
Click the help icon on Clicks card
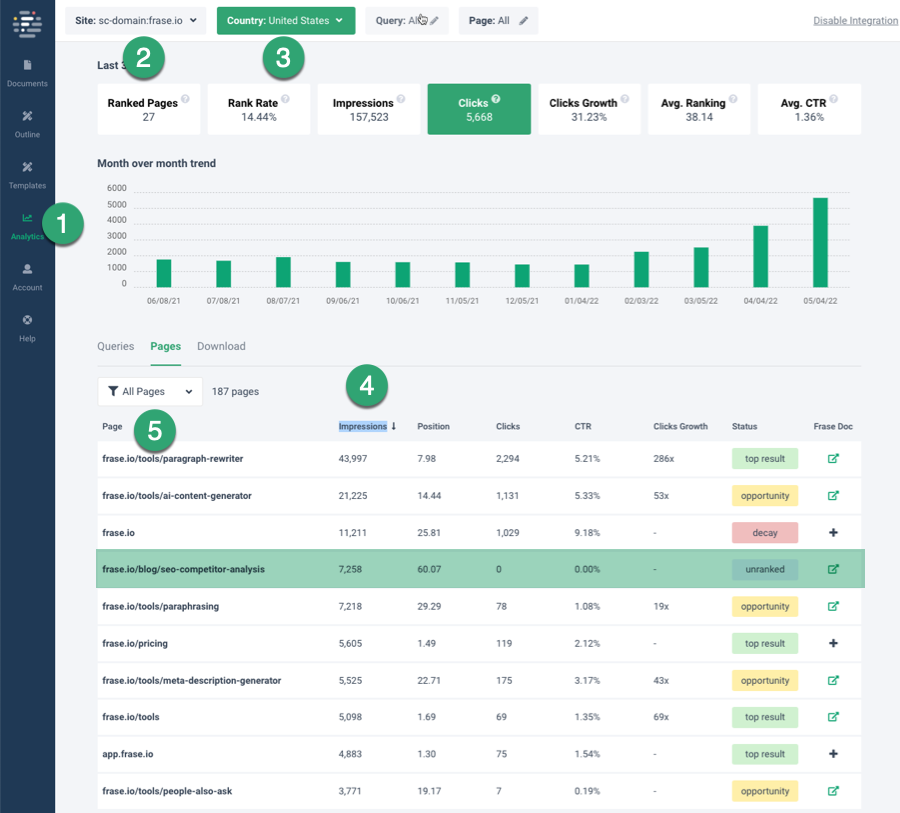(x=496, y=99)
